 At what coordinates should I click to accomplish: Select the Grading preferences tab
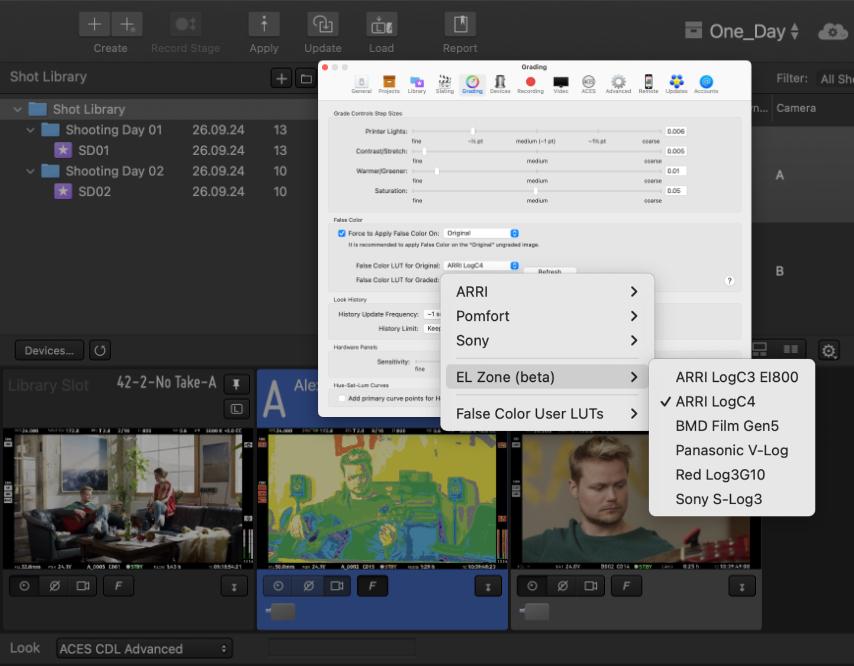coord(472,84)
